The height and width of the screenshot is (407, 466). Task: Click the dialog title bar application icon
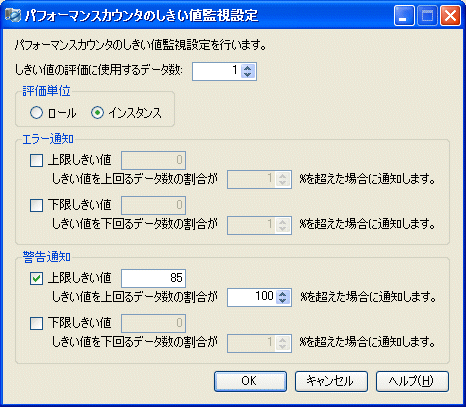(13, 15)
